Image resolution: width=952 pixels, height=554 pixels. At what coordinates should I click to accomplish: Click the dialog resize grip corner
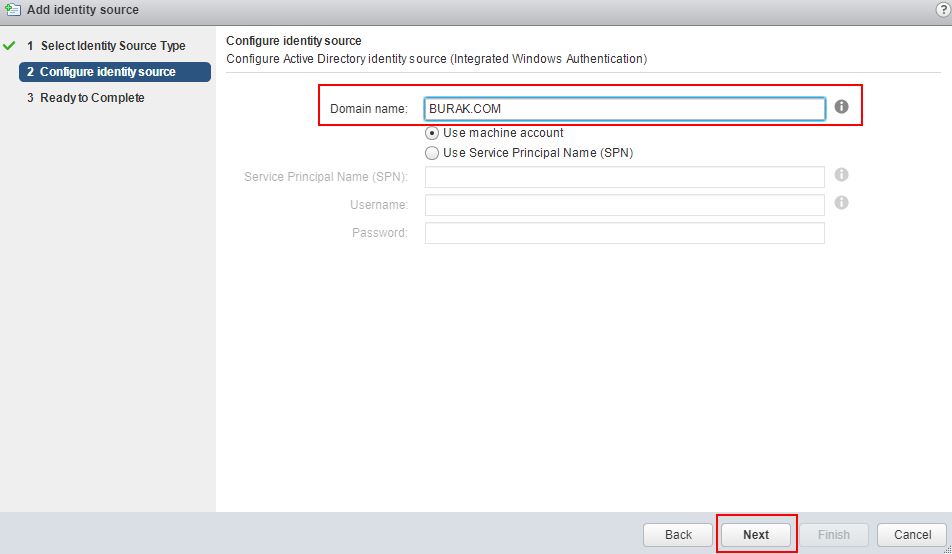coord(948,550)
